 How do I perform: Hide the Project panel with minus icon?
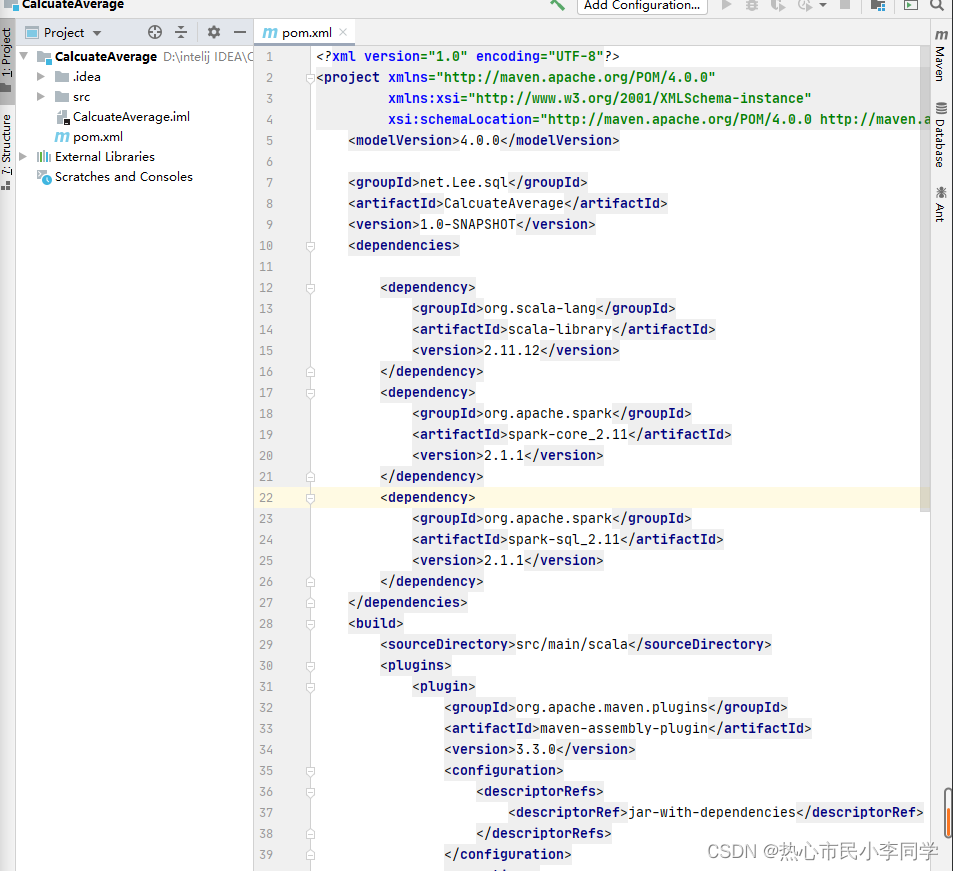click(240, 32)
